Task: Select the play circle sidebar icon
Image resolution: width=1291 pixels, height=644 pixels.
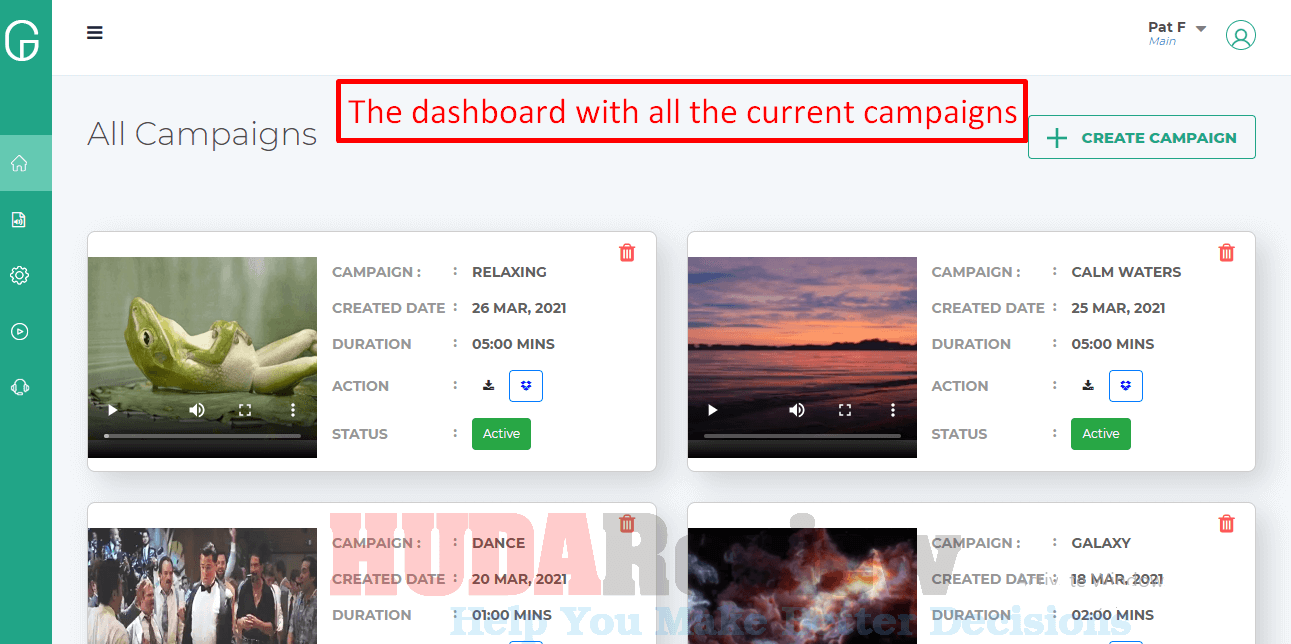Action: (x=19, y=331)
